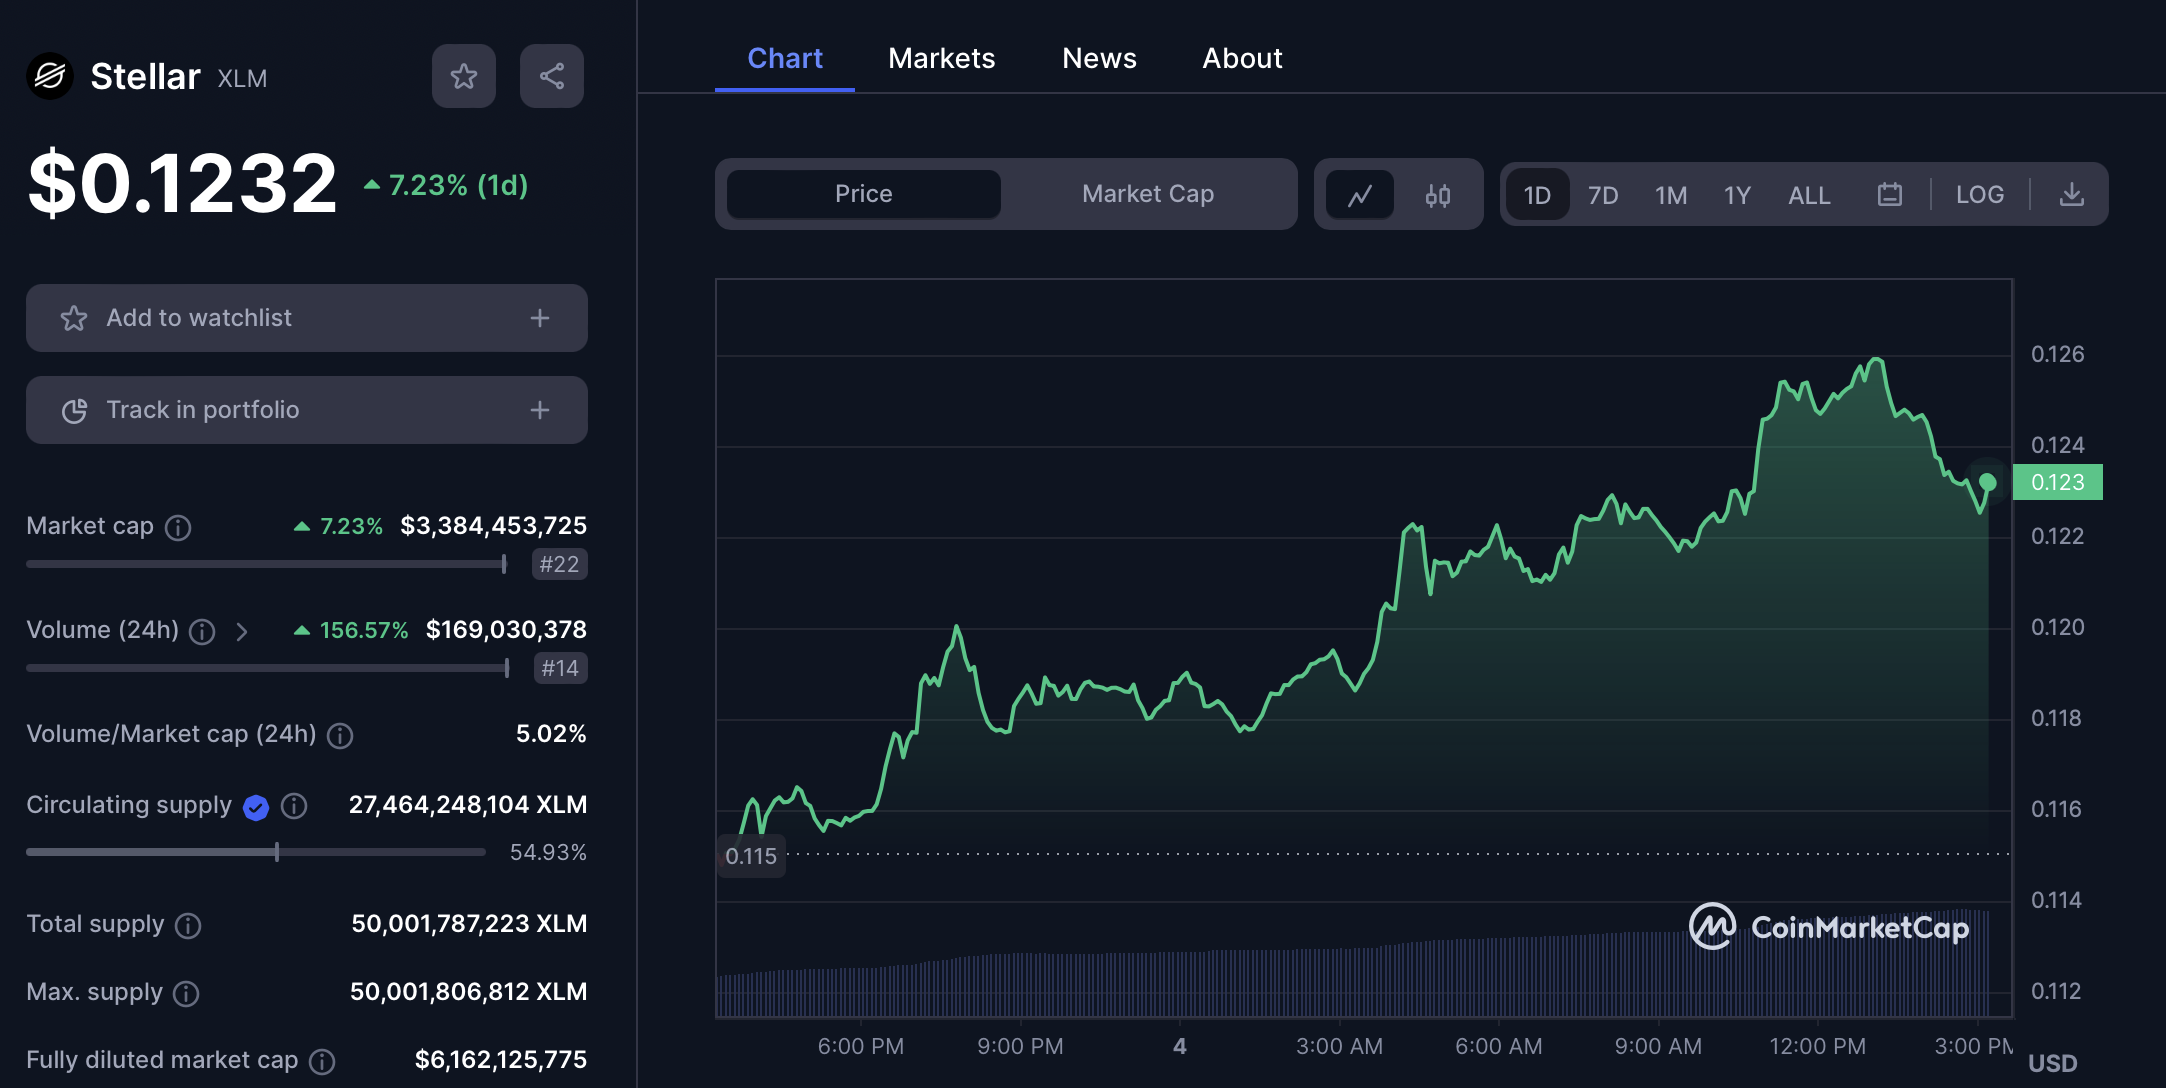Click the #14 volume rank badge
The height and width of the screenshot is (1088, 2166).
tap(561, 668)
